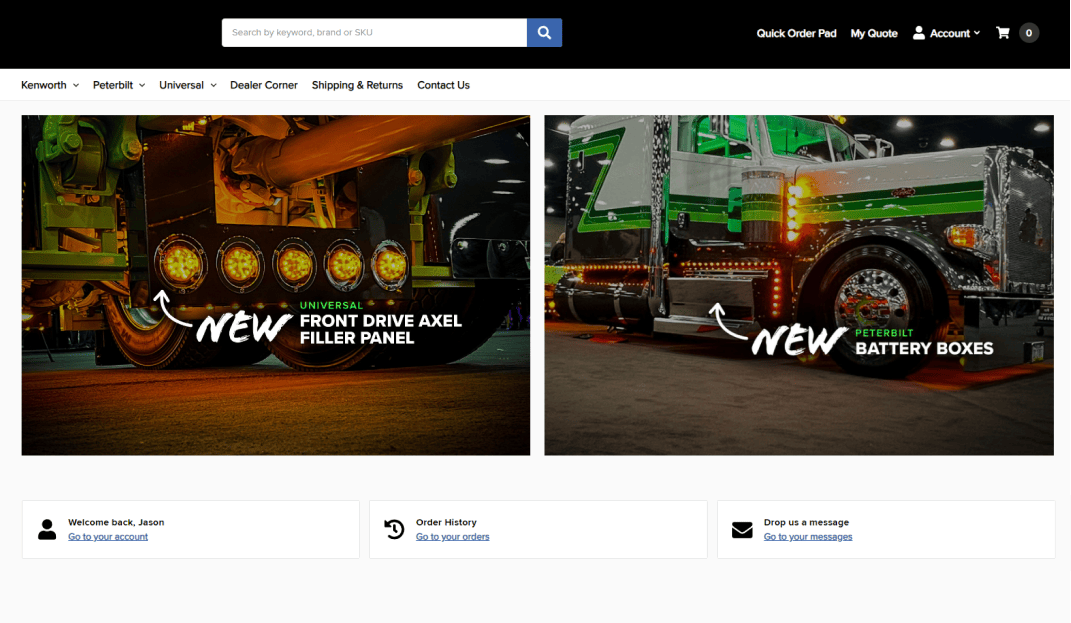The width and height of the screenshot is (1071, 623).
Task: Open My Quote
Action: click(874, 33)
